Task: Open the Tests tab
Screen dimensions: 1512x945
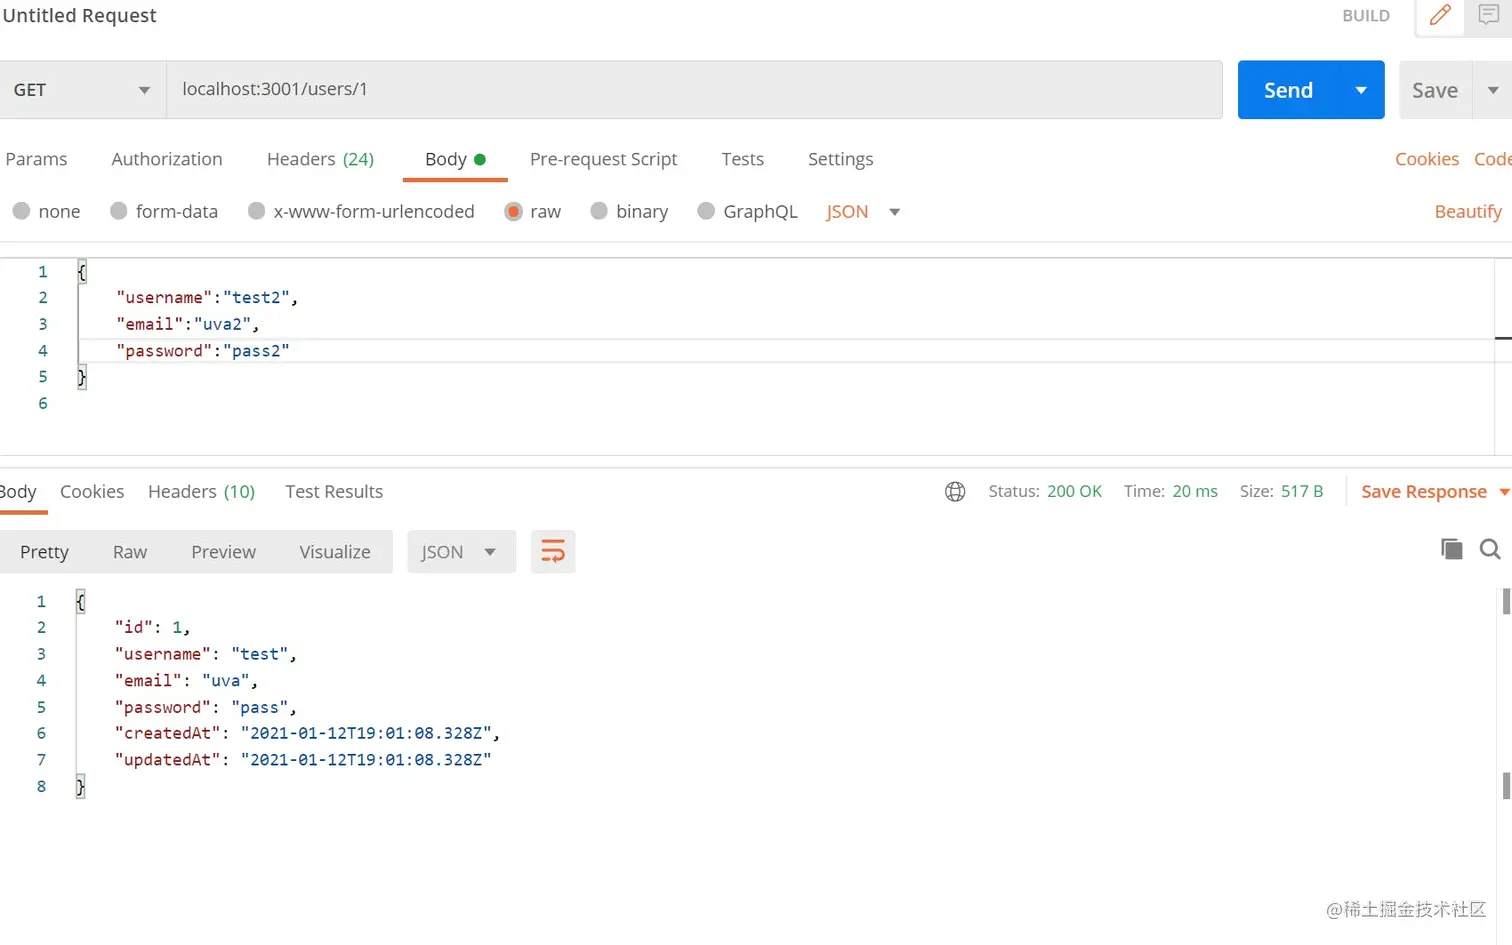Action: click(742, 159)
